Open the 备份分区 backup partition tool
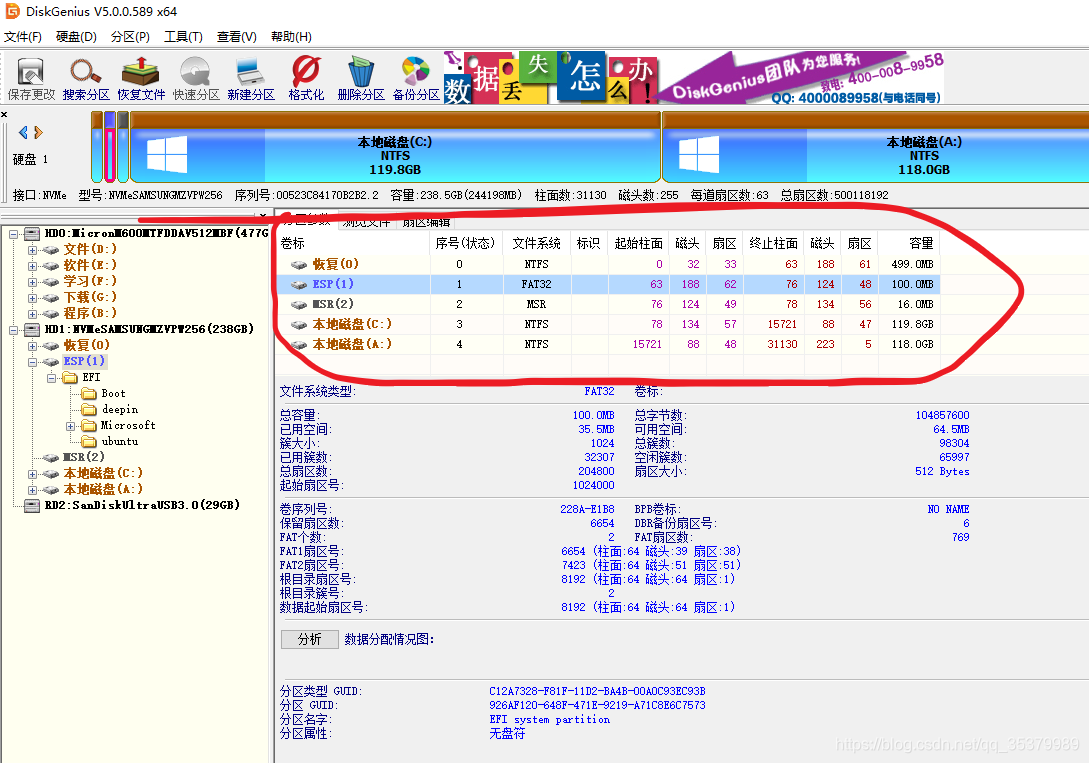Image resolution: width=1089 pixels, height=763 pixels. pyautogui.click(x=416, y=78)
